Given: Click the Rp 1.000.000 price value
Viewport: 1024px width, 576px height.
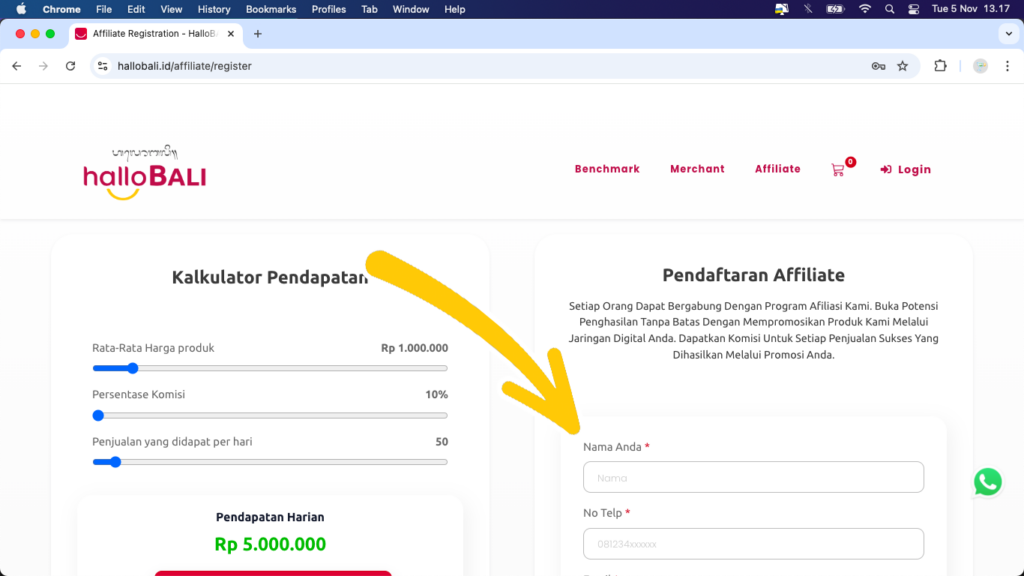Looking at the screenshot, I should pos(414,348).
